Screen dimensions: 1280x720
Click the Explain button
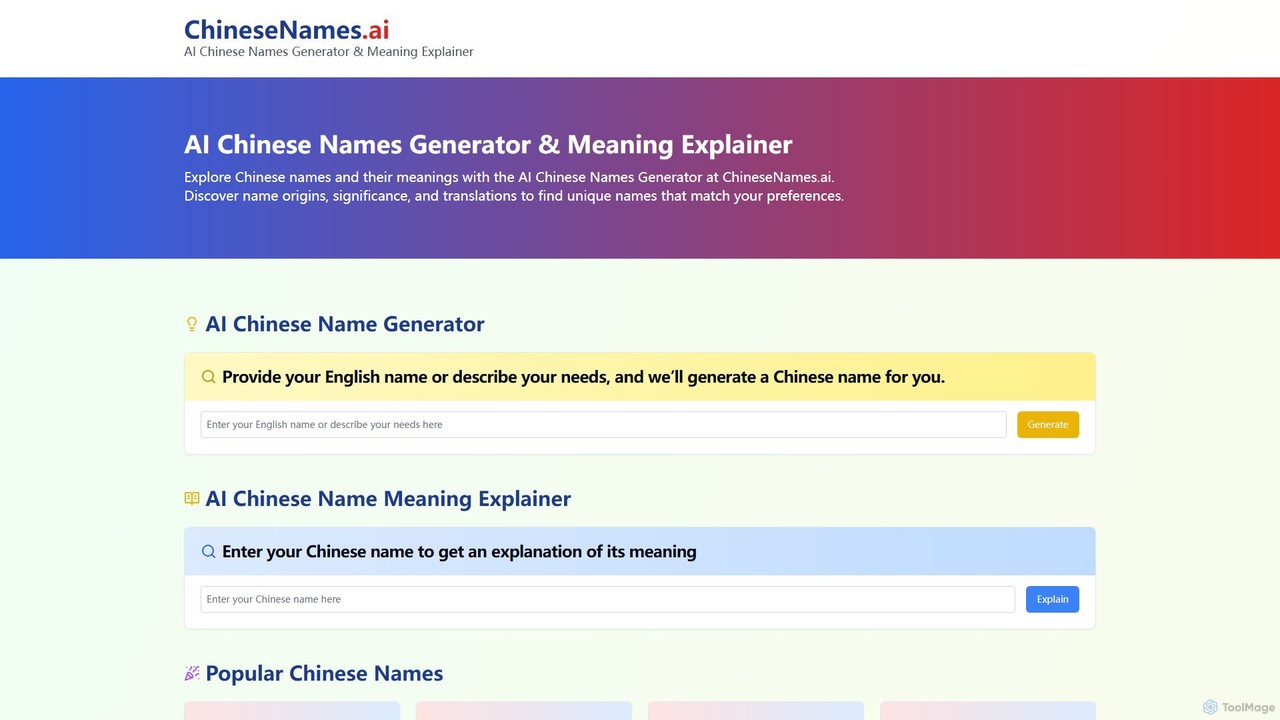tap(1052, 599)
